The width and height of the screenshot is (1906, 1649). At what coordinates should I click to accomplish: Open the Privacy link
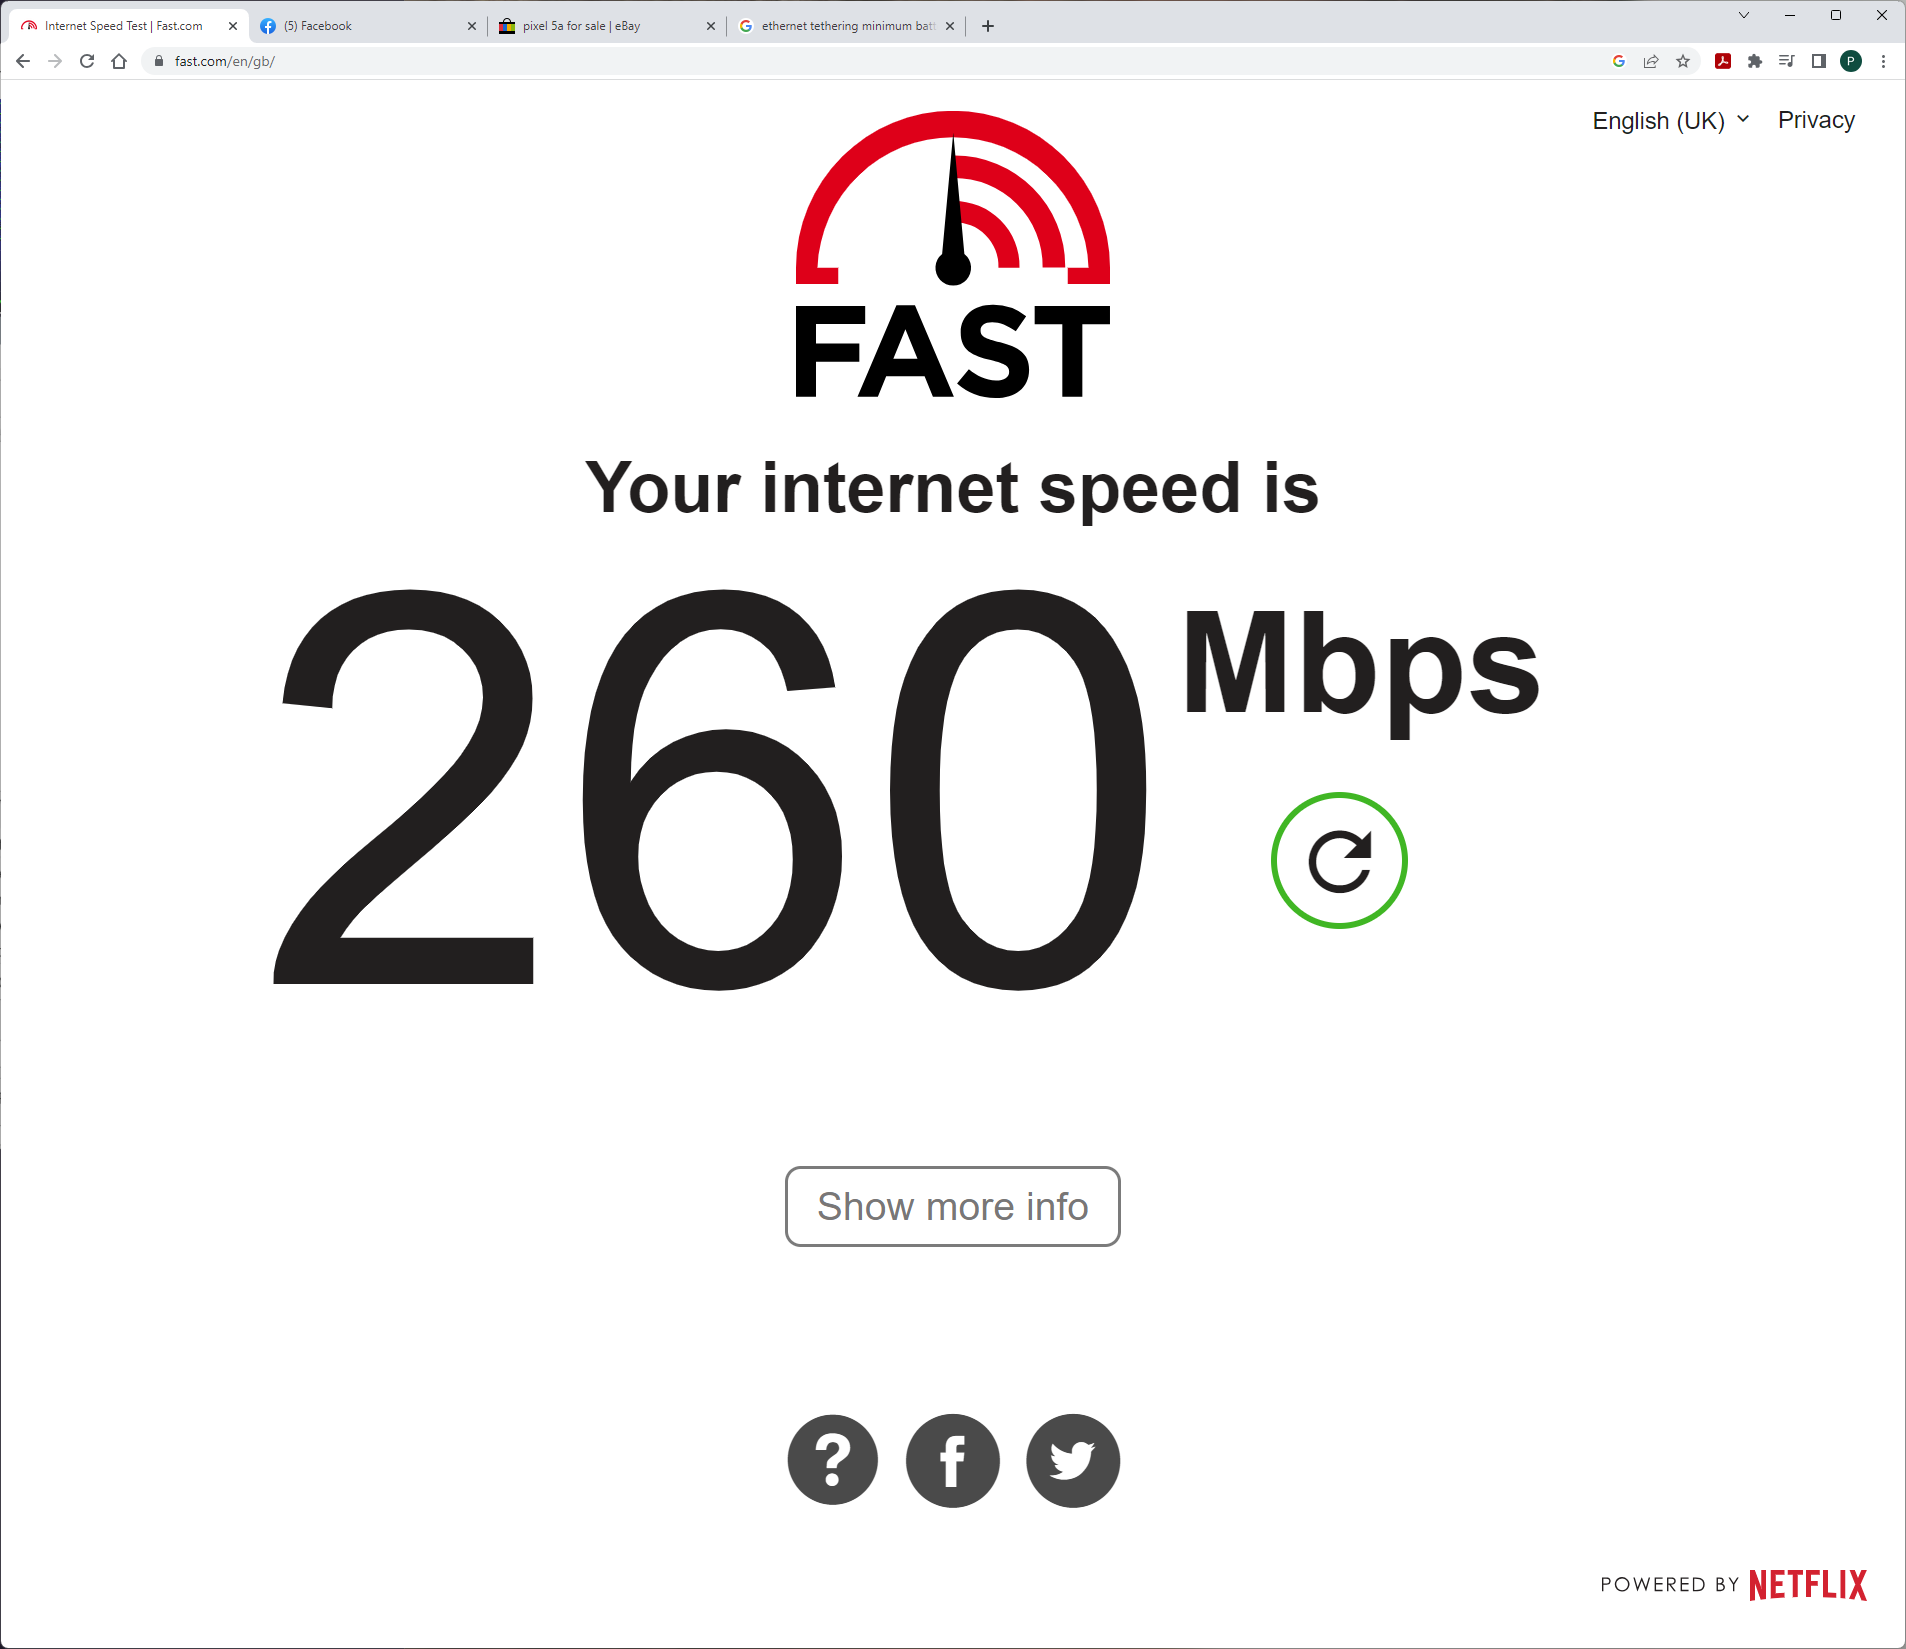[x=1816, y=120]
